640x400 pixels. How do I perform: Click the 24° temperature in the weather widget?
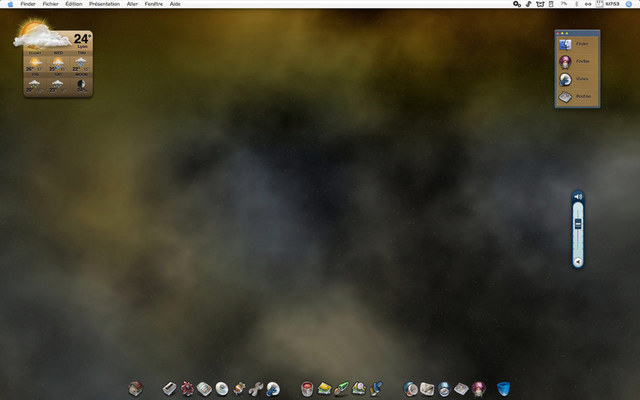82,38
